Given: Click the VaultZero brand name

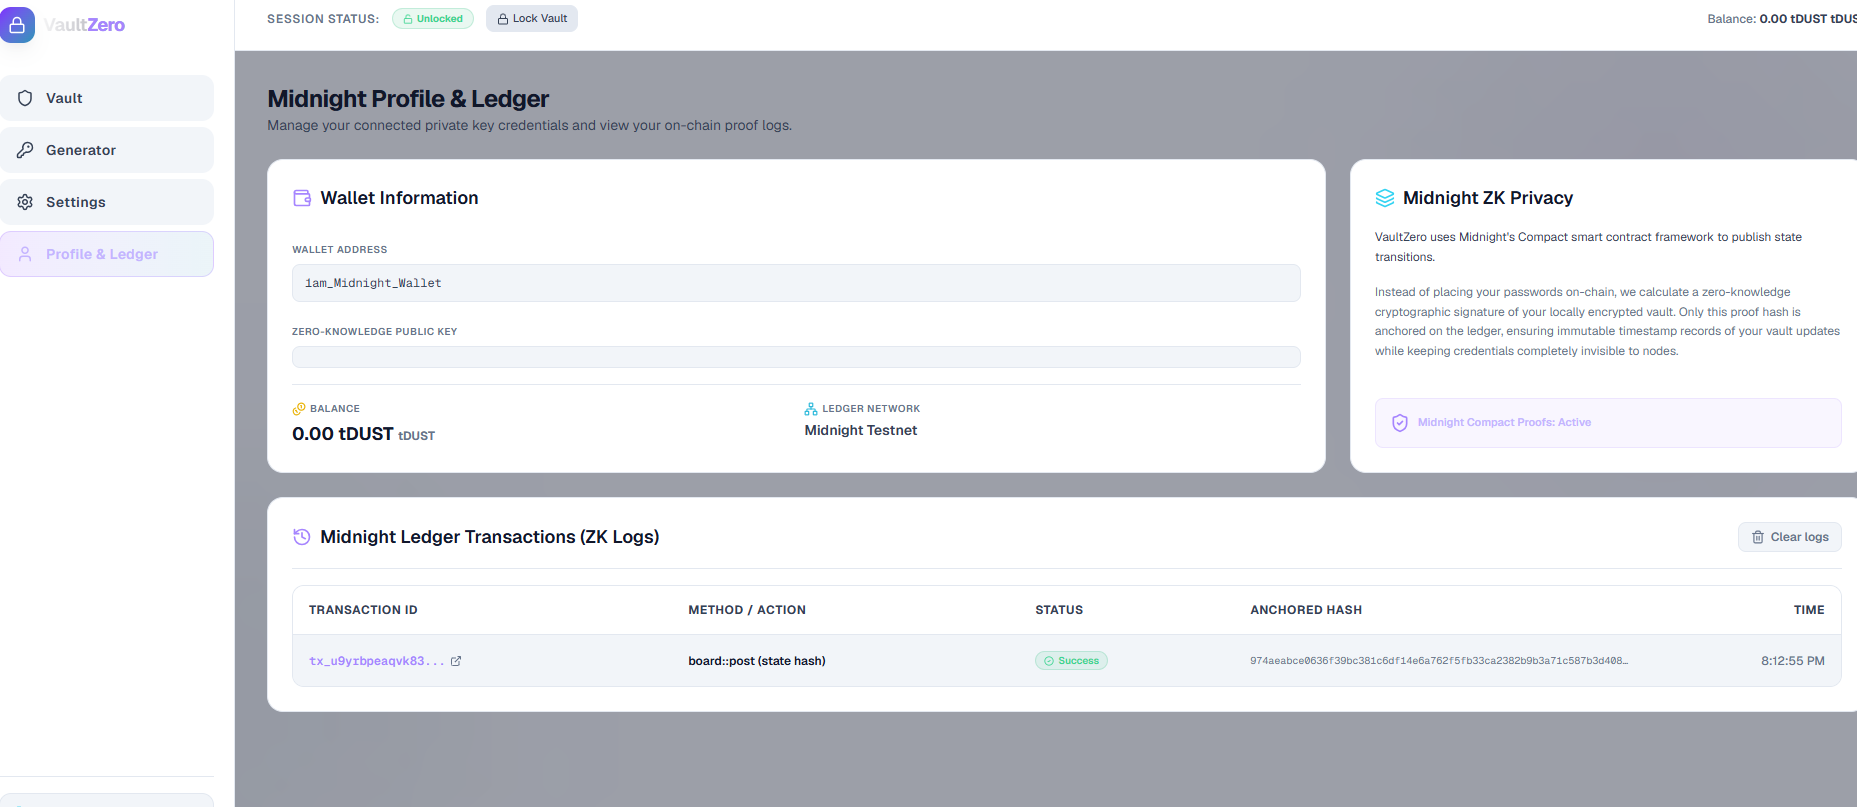Looking at the screenshot, I should [85, 25].
